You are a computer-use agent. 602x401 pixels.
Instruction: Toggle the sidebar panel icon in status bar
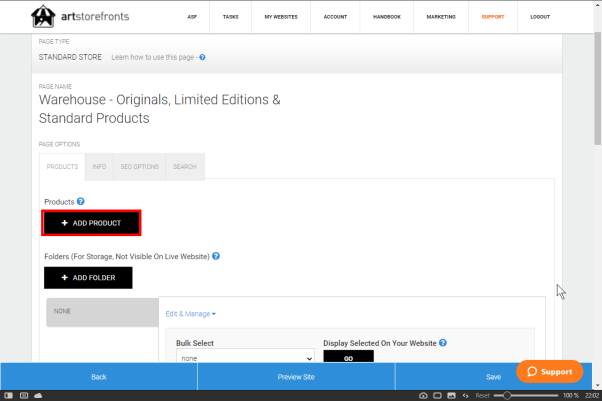8,395
